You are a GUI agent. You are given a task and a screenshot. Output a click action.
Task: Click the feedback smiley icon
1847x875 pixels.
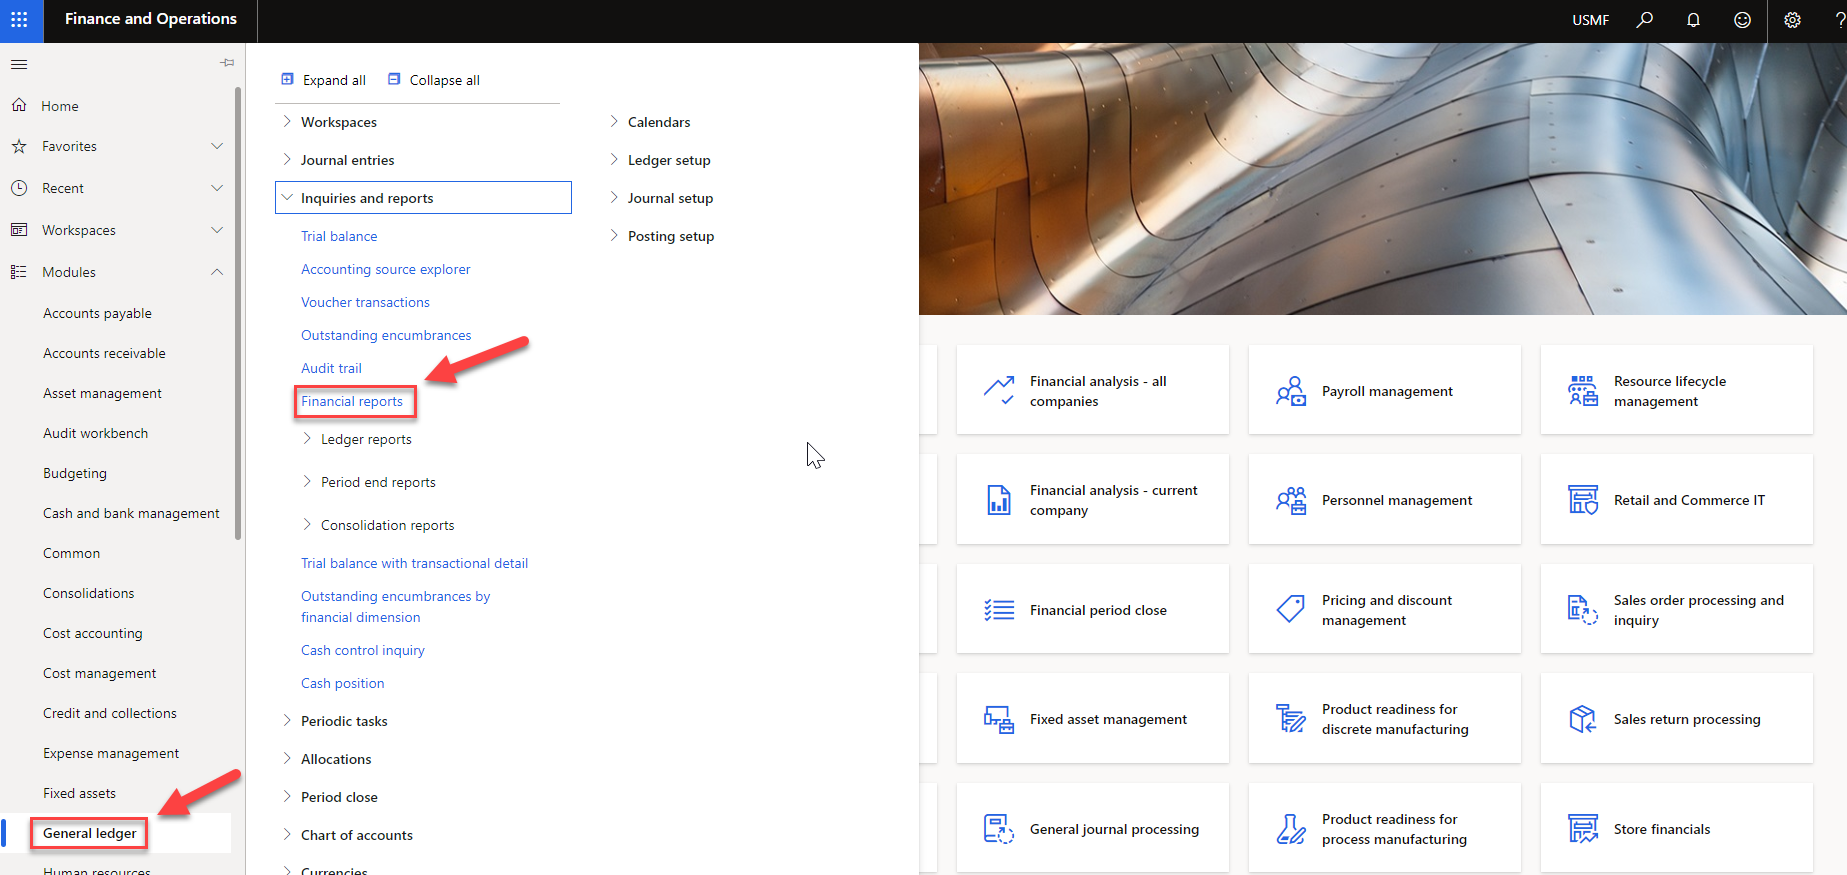(1742, 20)
